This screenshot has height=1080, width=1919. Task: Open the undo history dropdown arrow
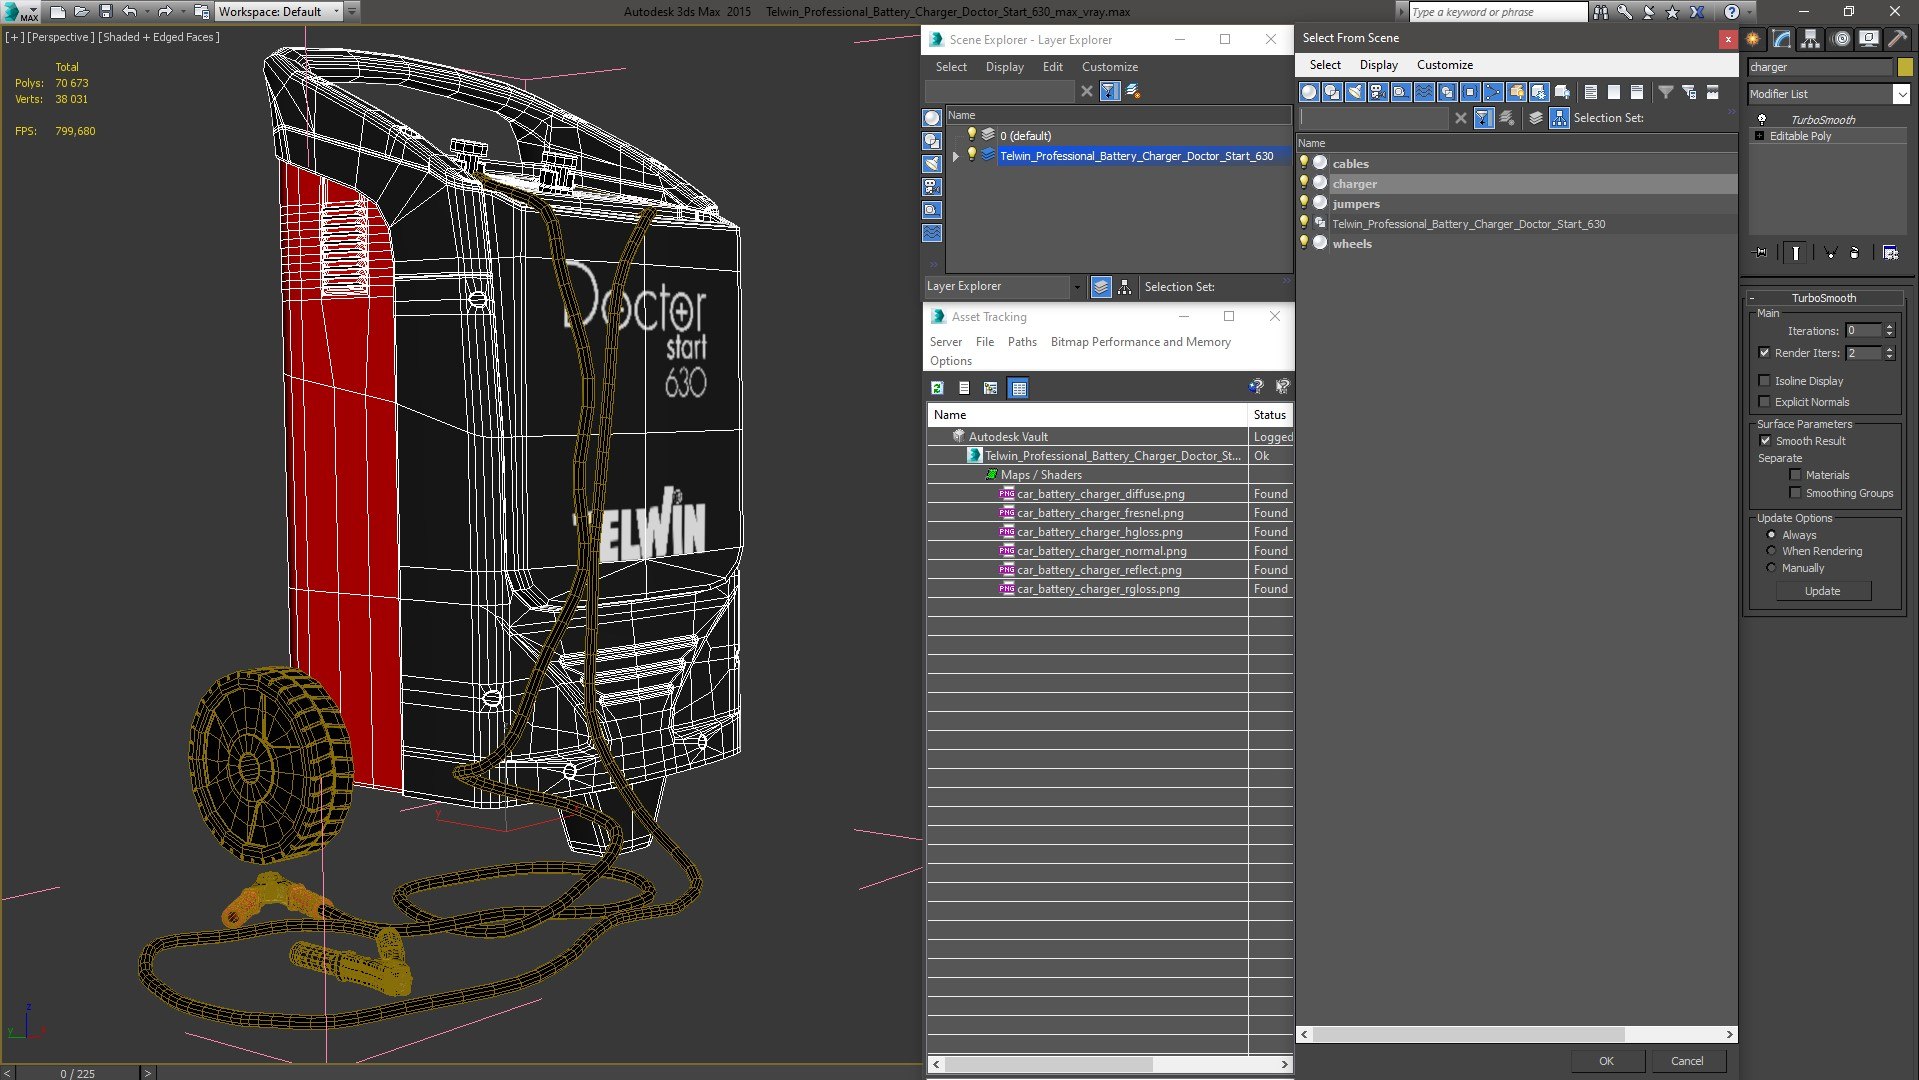point(146,12)
